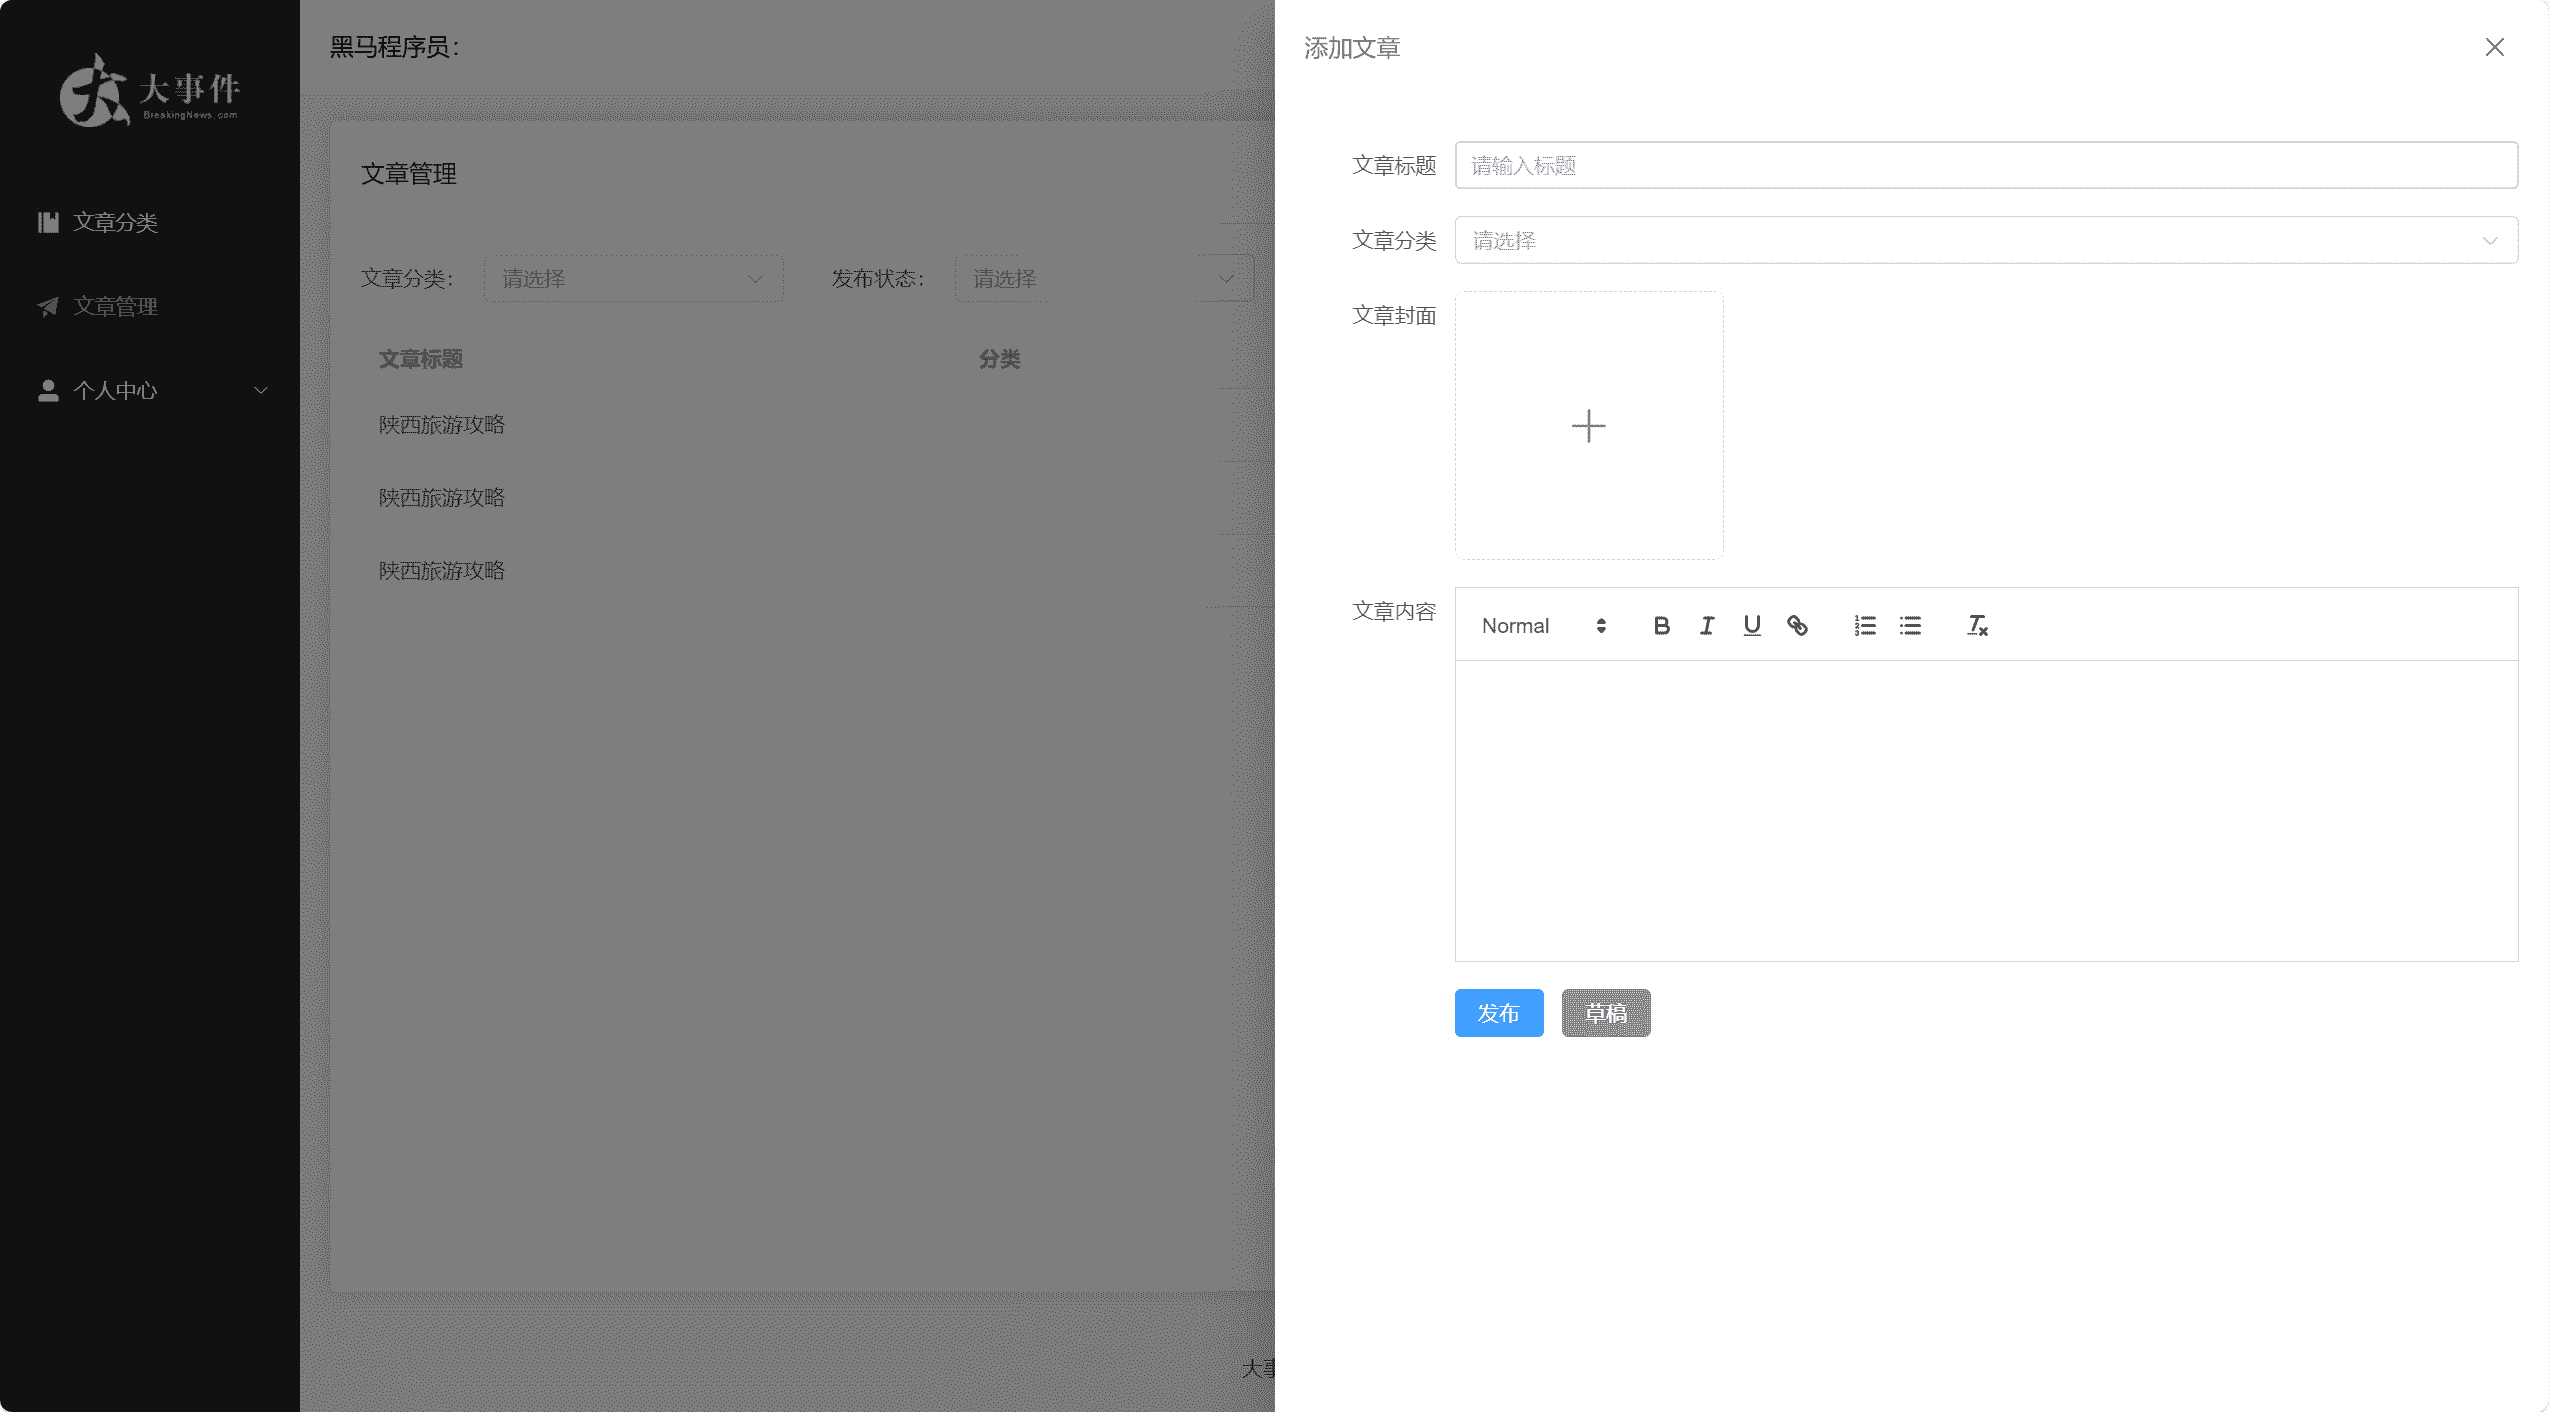
Task: Open 文章分类 in the sidebar menu
Action: tap(115, 222)
